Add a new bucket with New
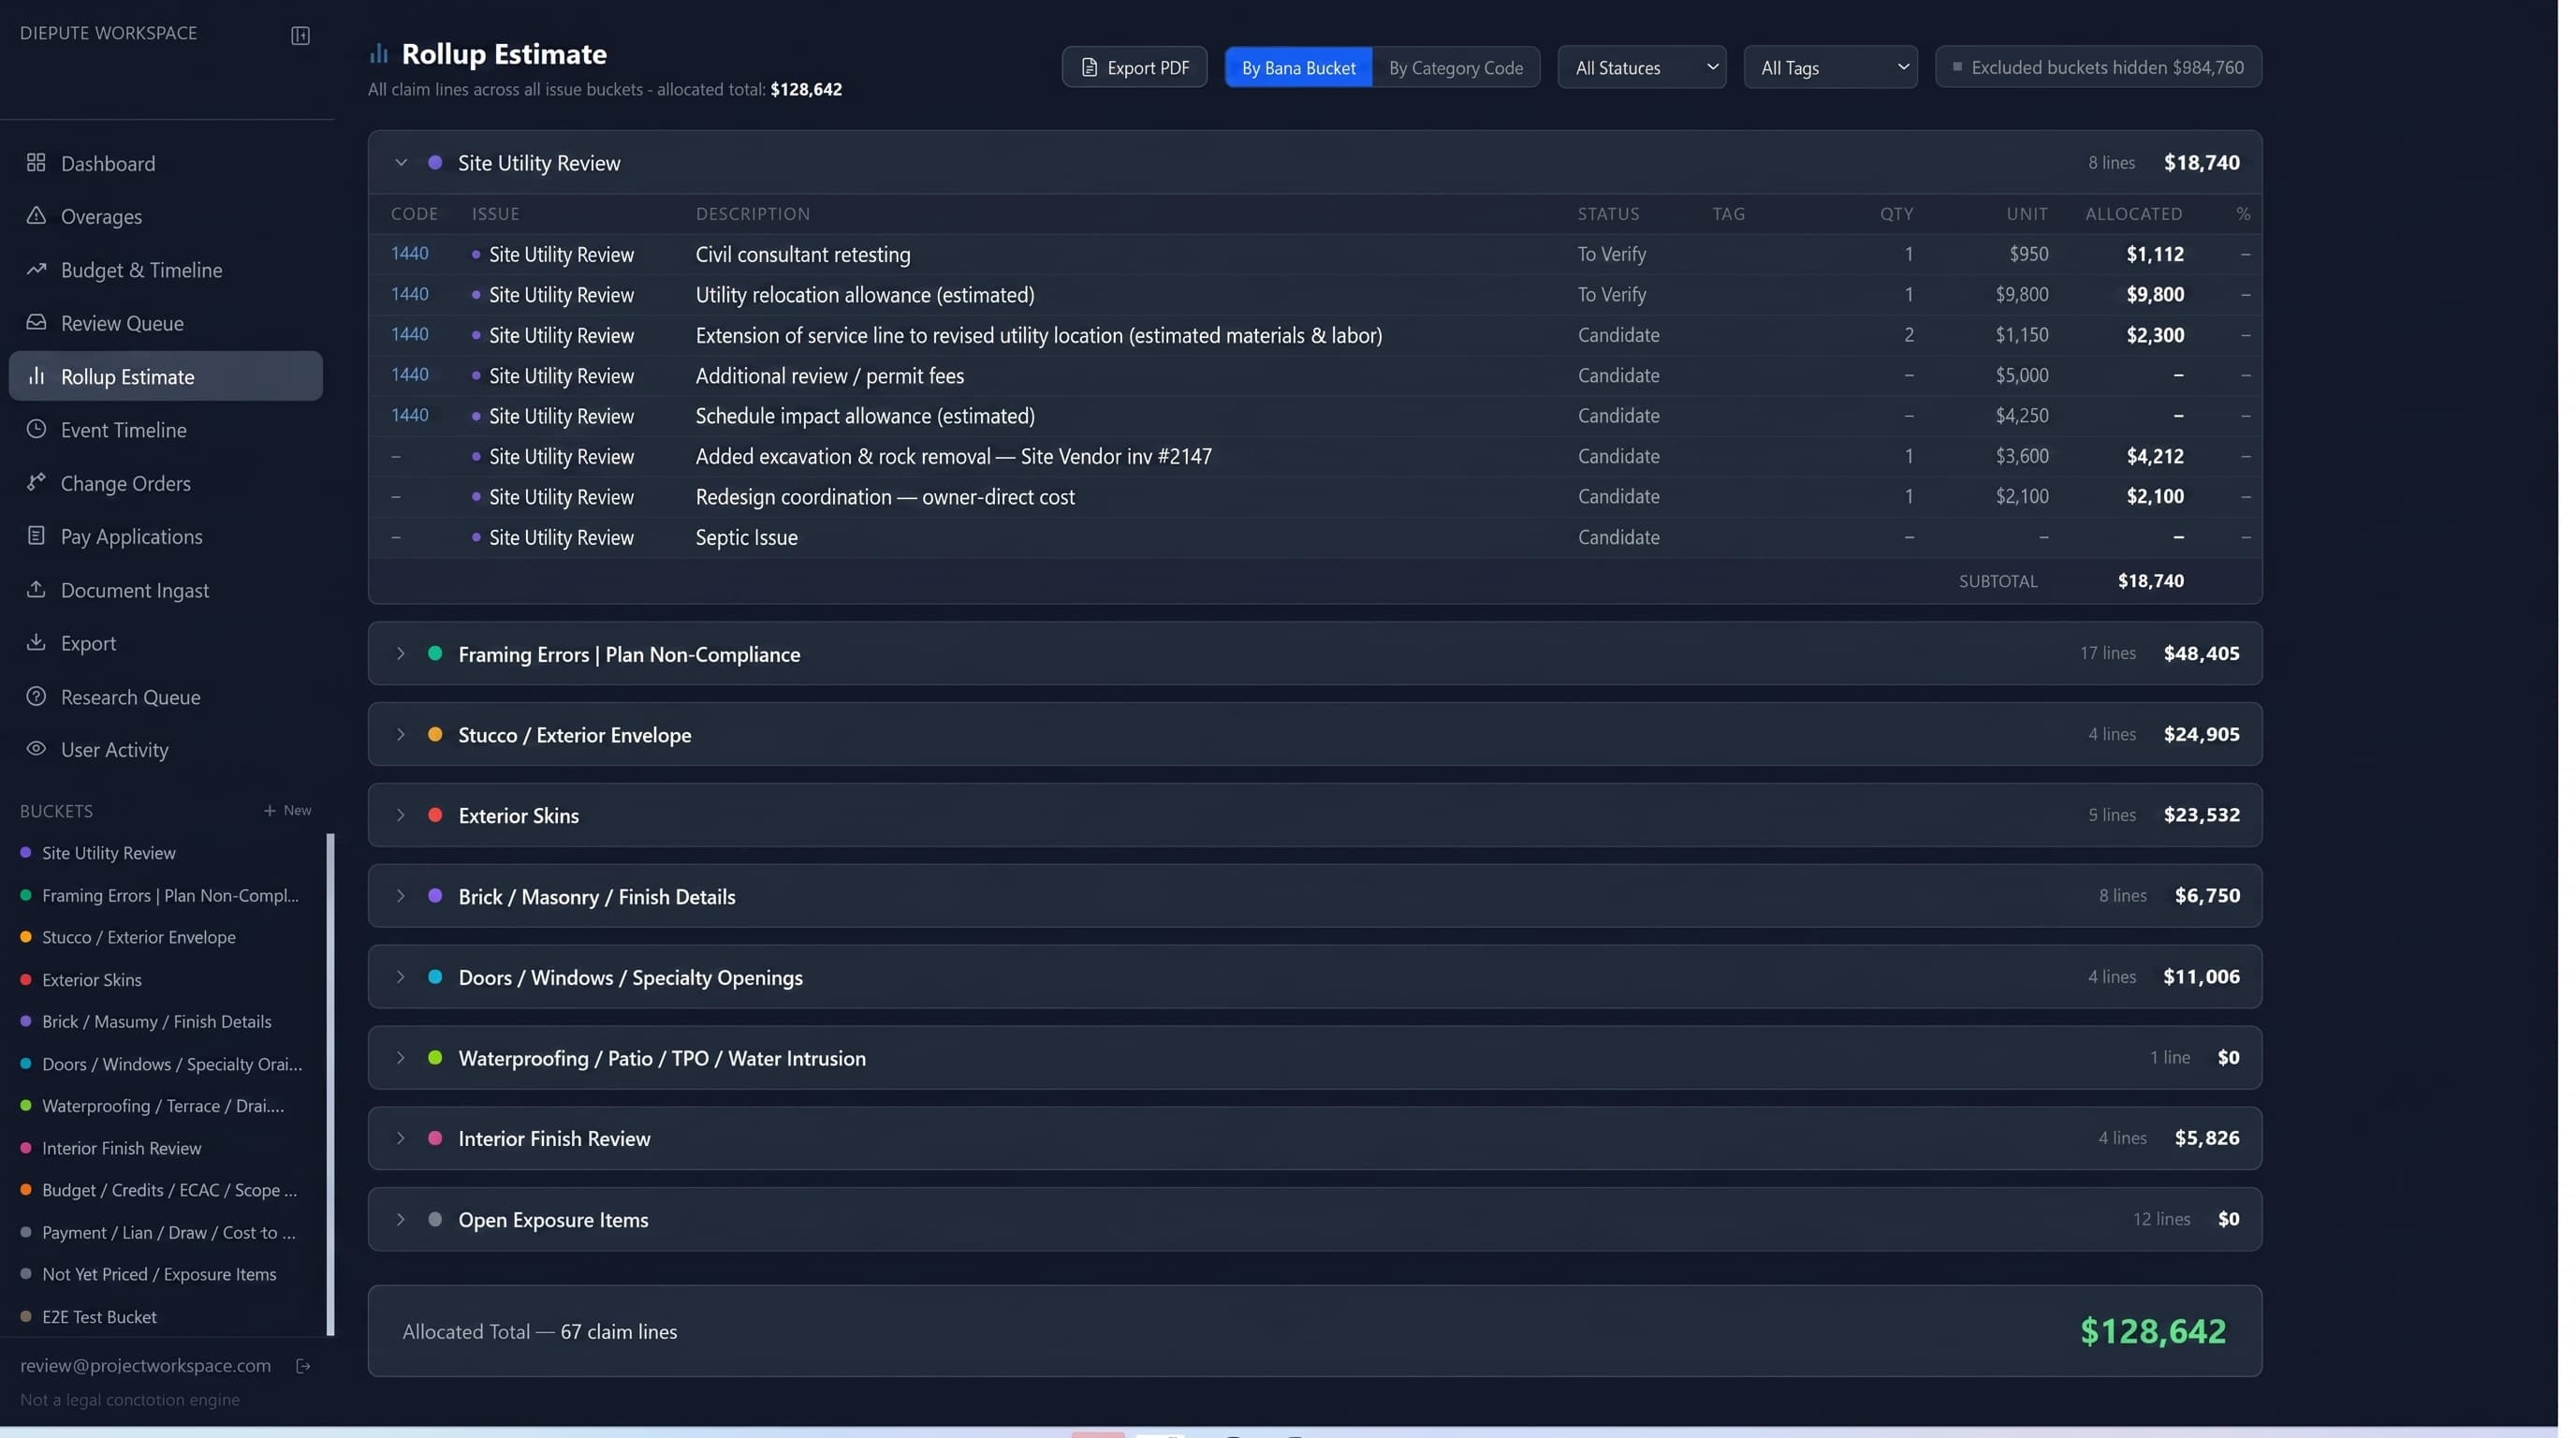2576x1438 pixels. coord(288,810)
